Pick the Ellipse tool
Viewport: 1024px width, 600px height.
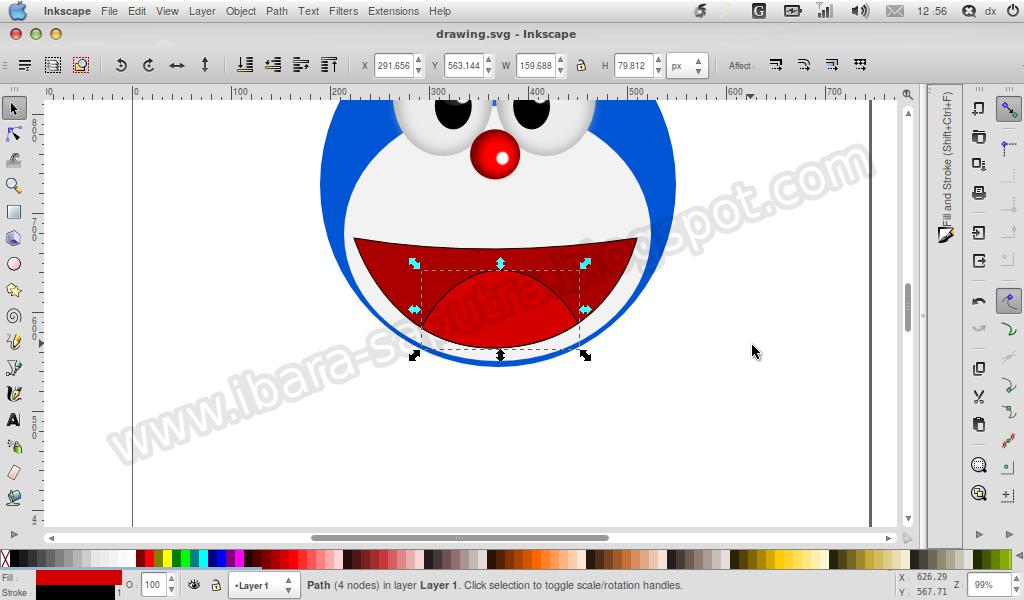(14, 264)
